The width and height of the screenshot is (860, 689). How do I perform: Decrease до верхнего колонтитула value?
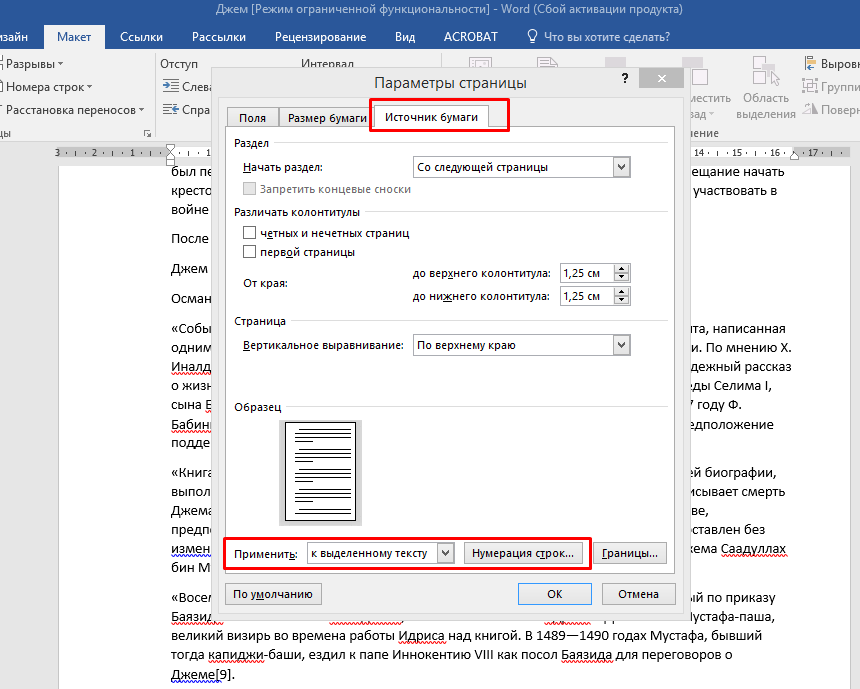(621, 278)
